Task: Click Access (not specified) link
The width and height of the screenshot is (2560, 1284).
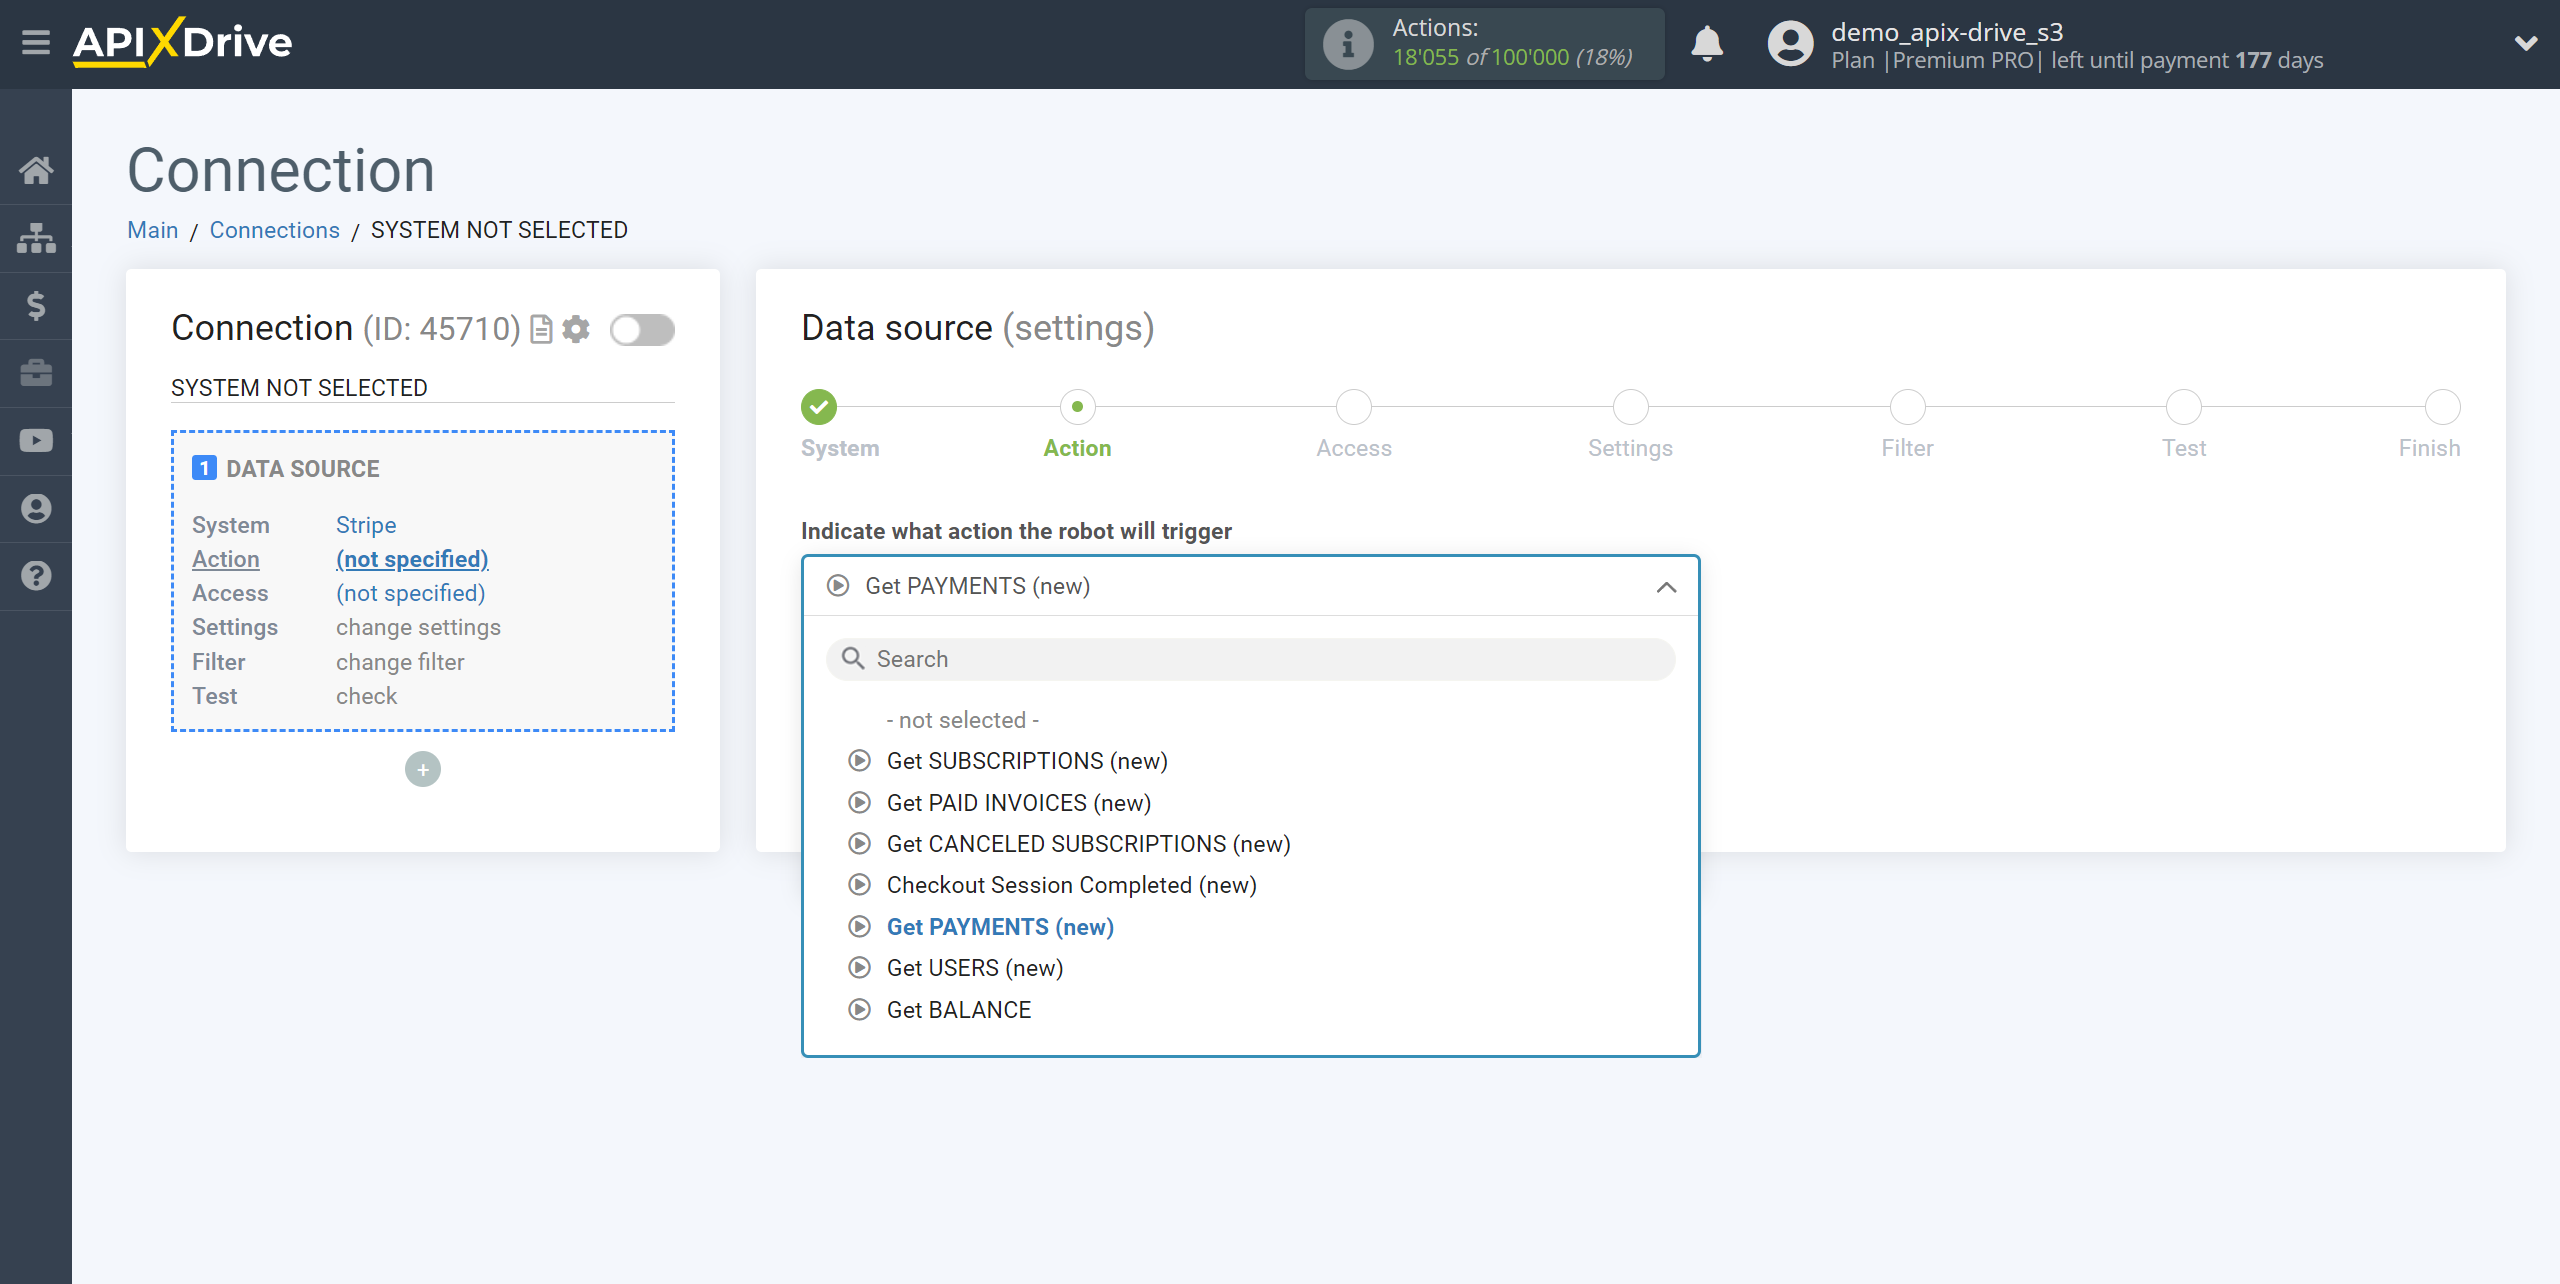Action: (410, 593)
